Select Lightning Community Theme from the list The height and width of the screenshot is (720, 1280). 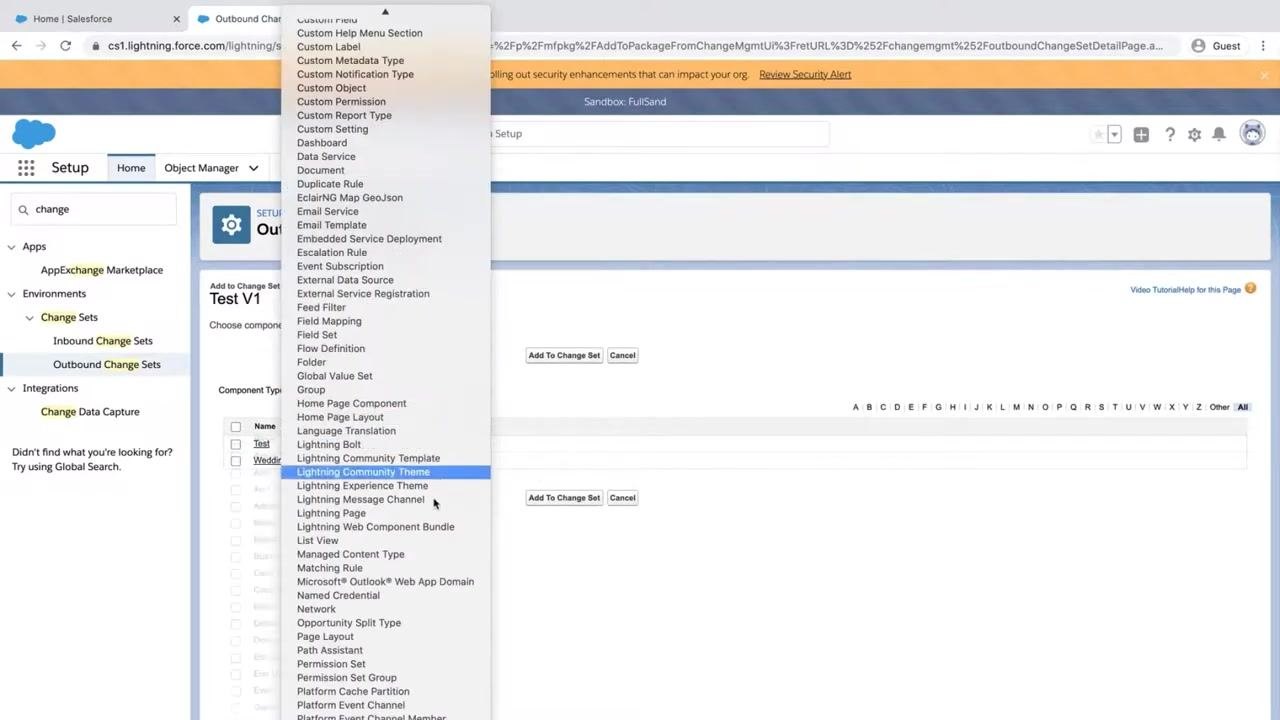385,472
